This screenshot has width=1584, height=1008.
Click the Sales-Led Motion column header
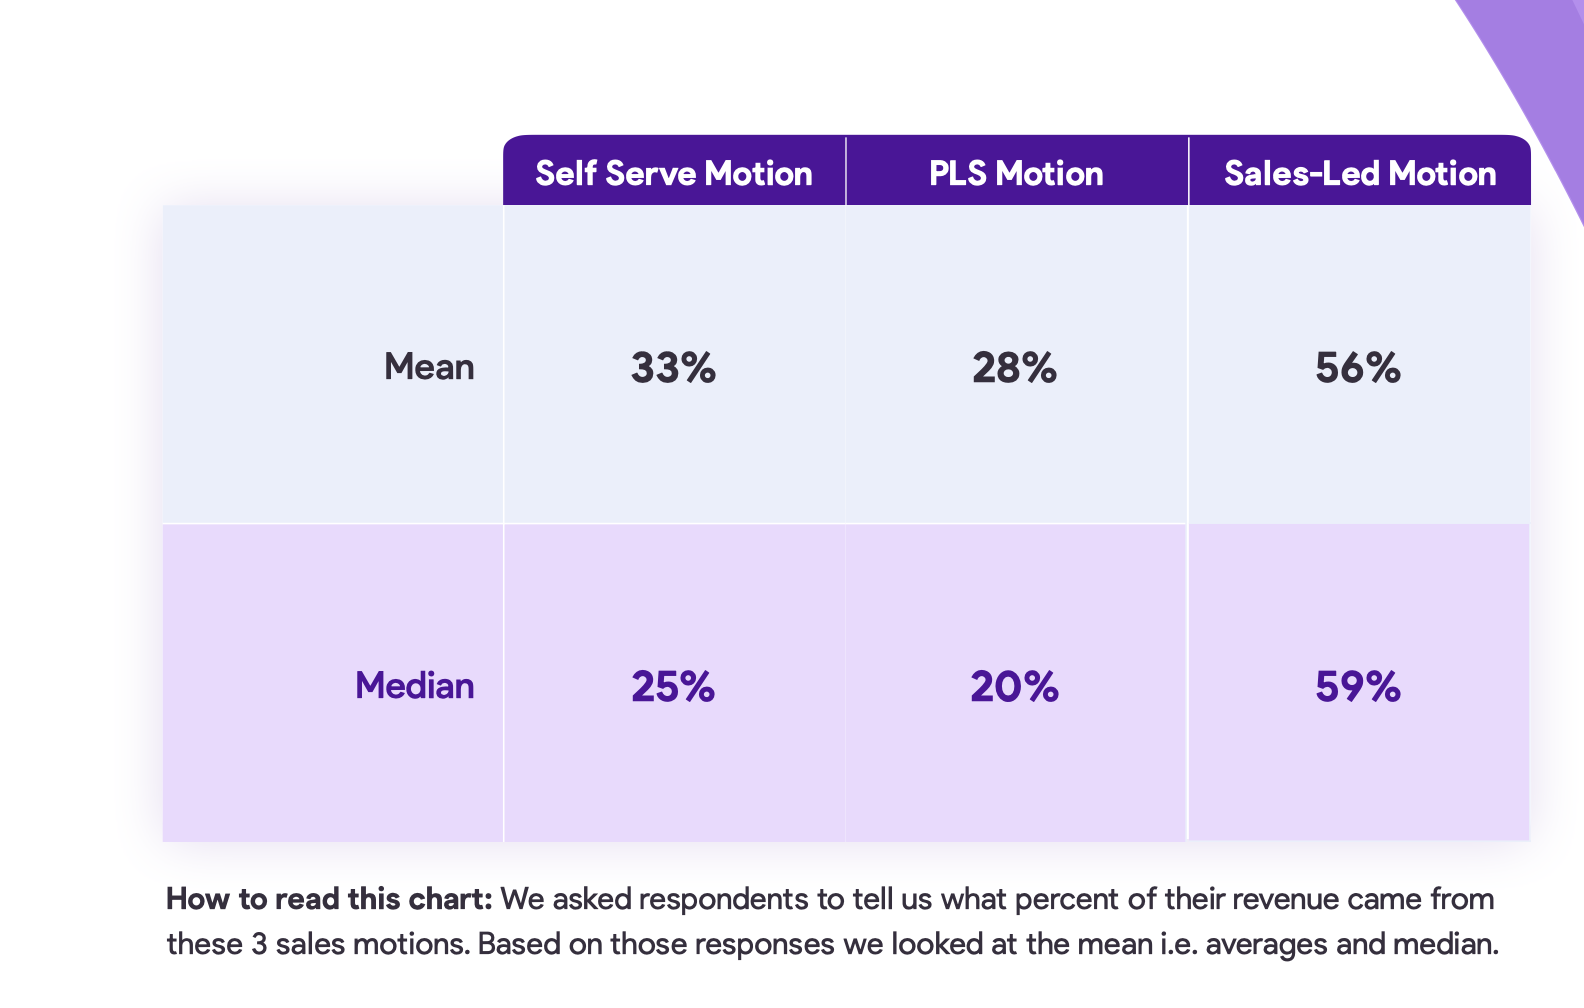1360,174
